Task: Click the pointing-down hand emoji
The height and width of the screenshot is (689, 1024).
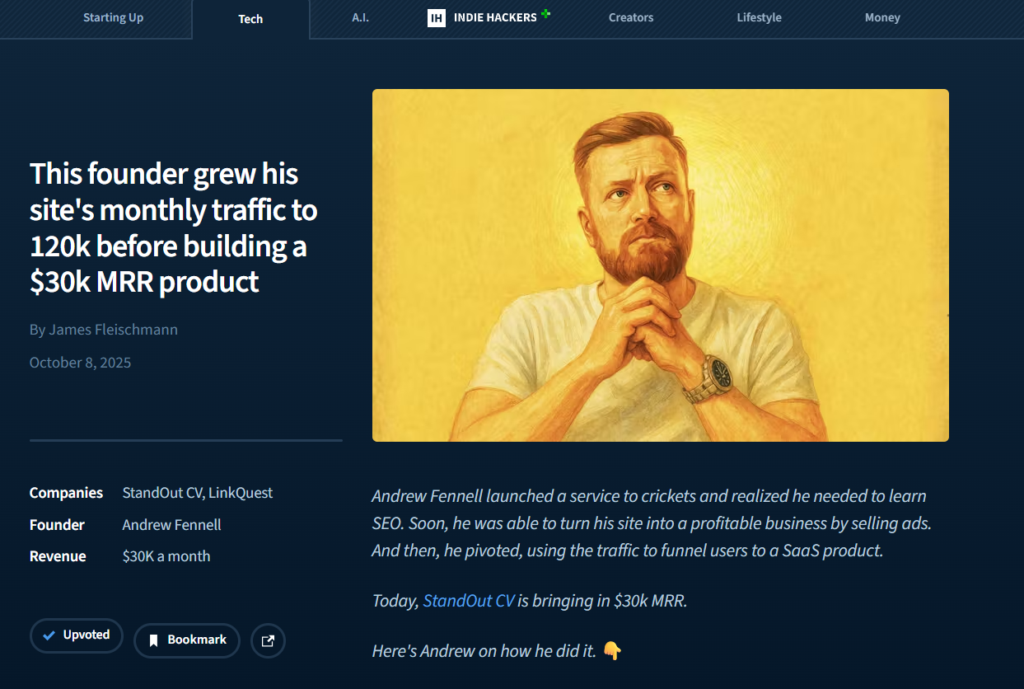Action: [612, 651]
